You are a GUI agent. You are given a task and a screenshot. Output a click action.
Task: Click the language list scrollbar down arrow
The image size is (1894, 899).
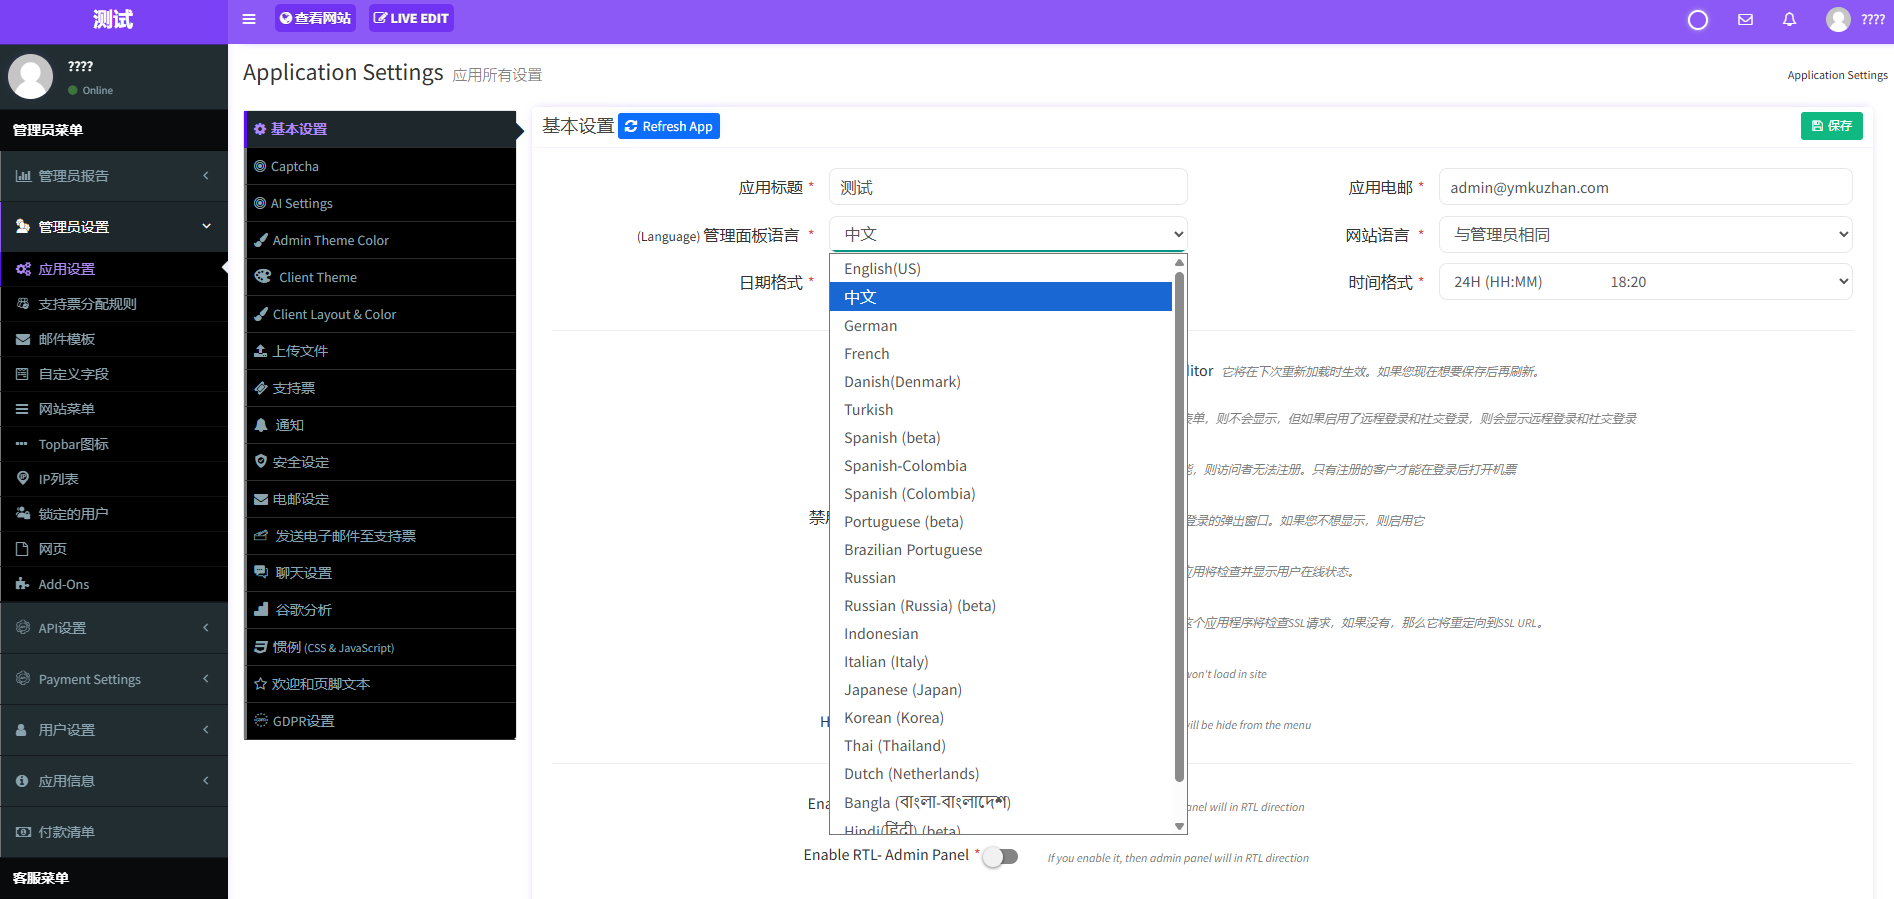pos(1179,826)
